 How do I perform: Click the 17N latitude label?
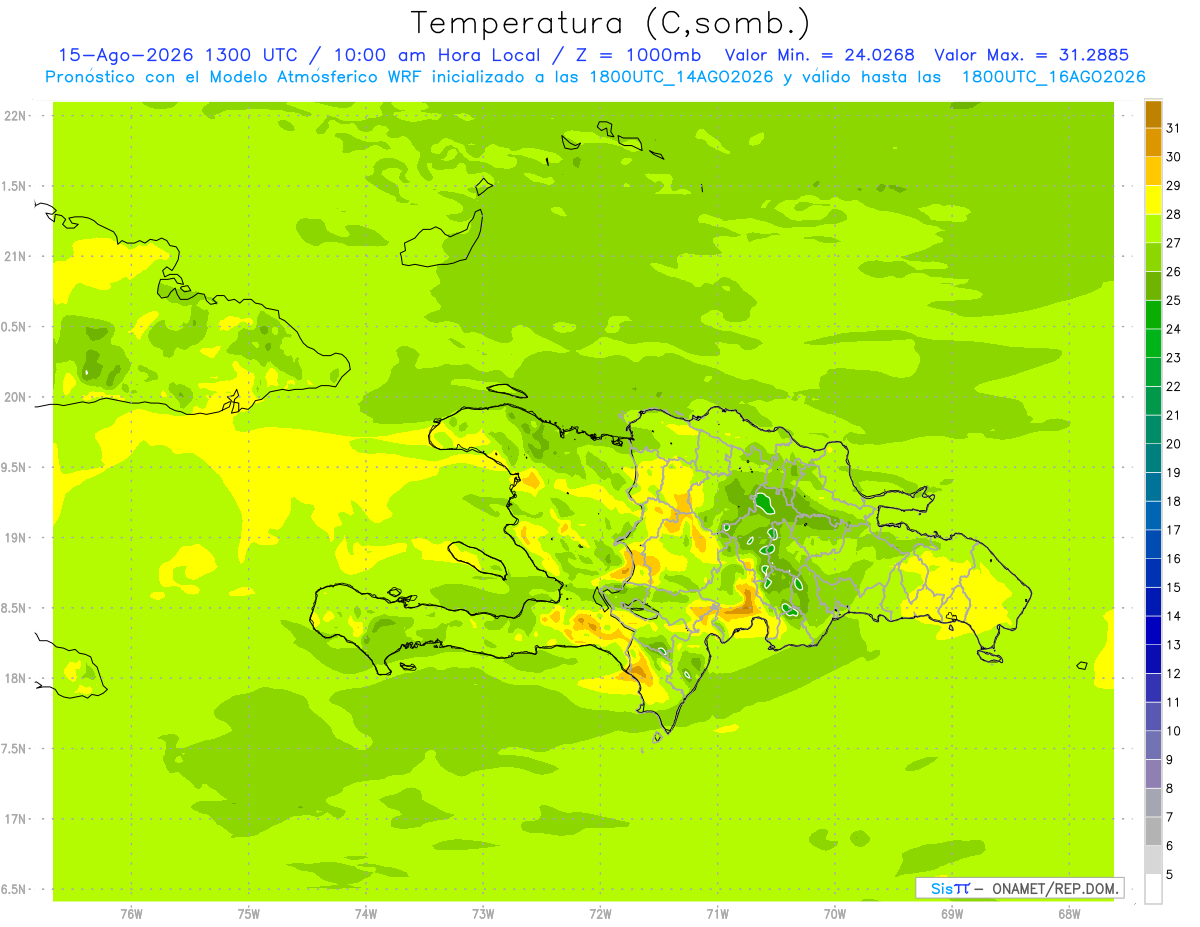point(17,820)
